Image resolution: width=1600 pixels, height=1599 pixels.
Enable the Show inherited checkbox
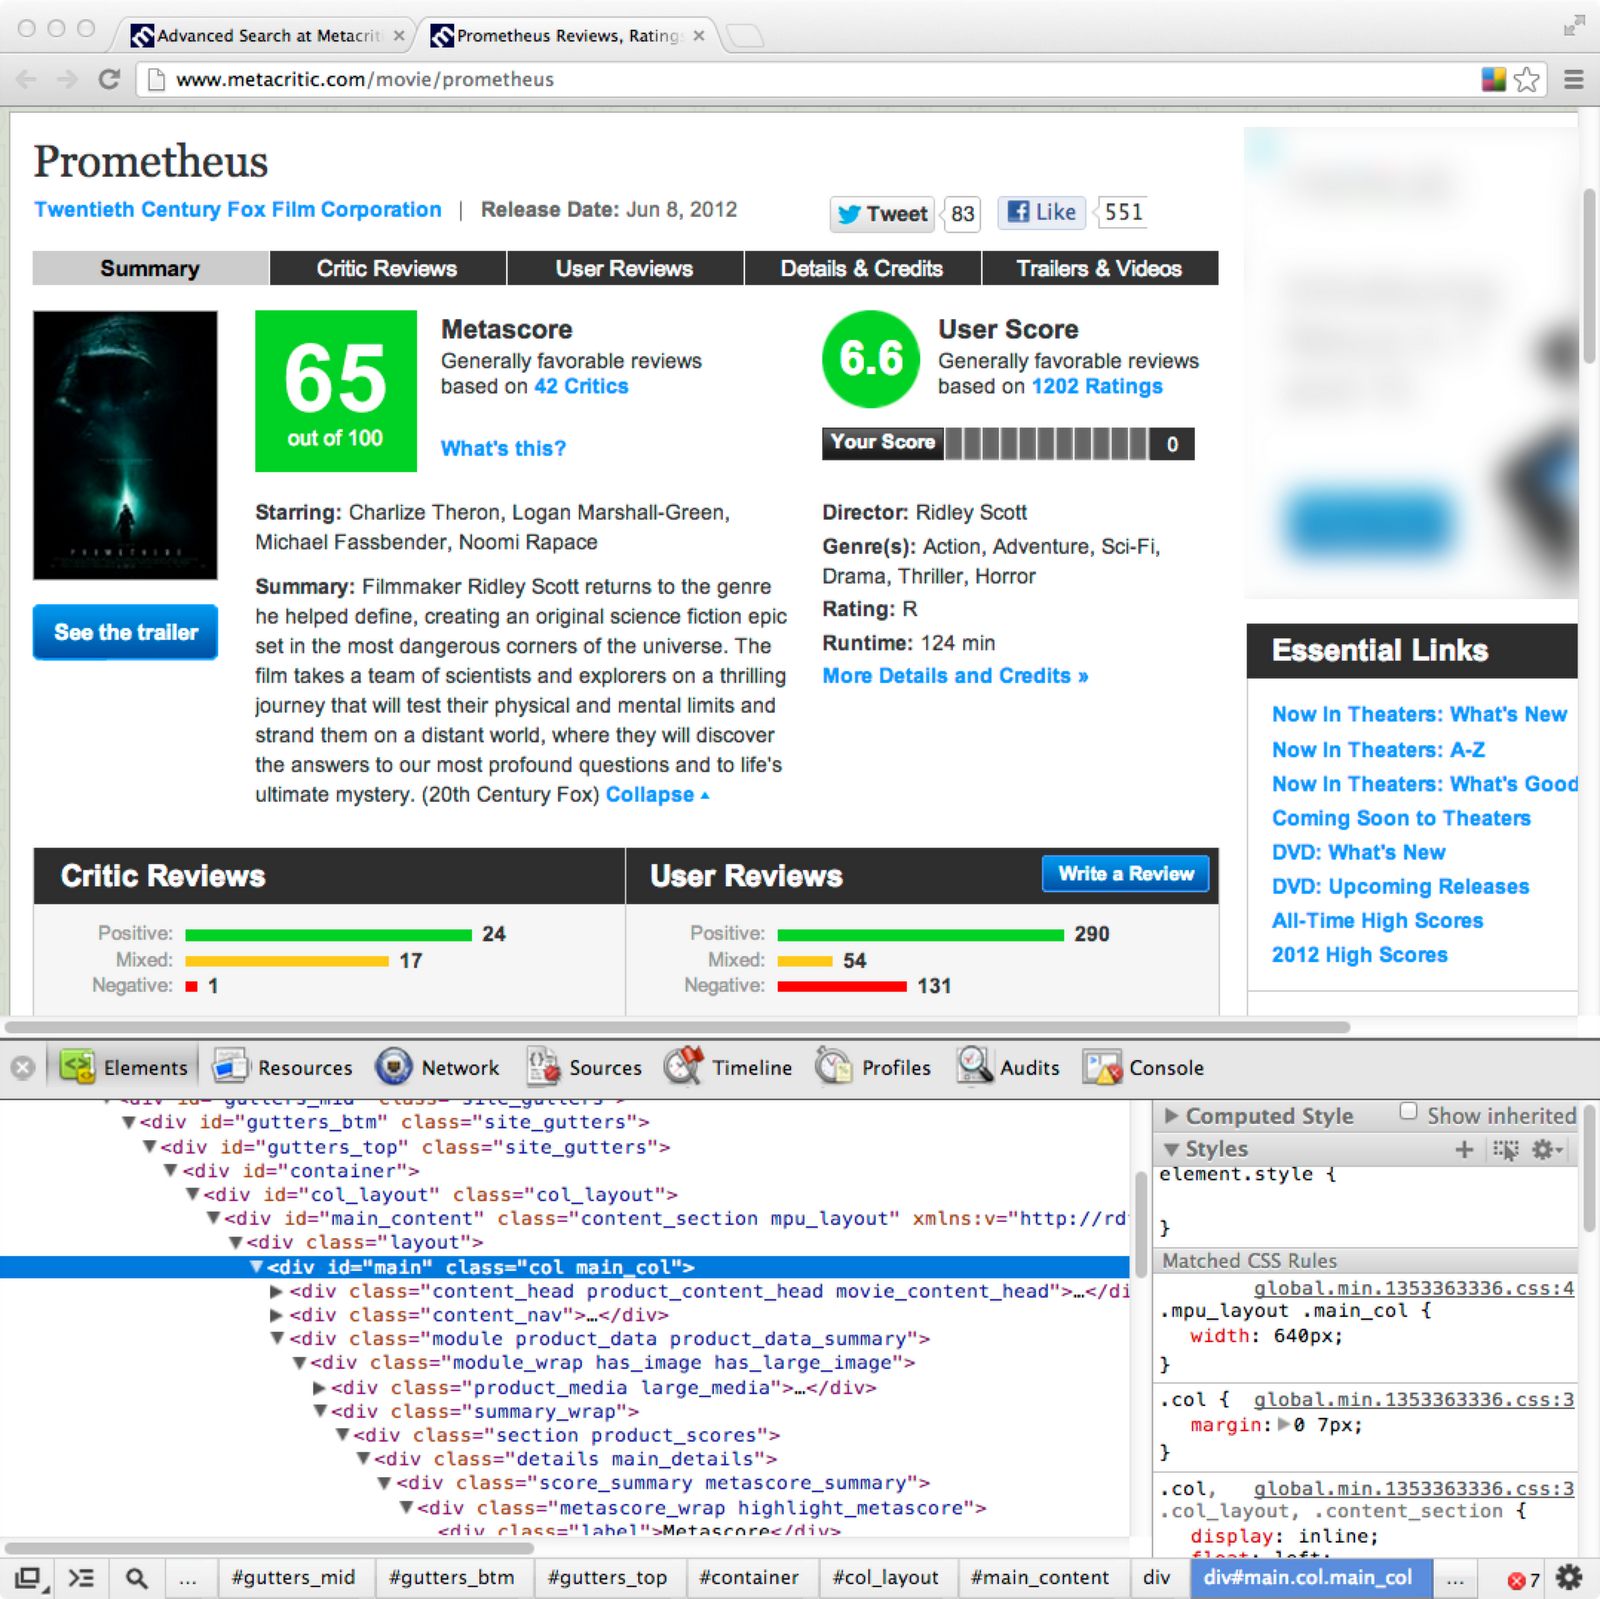(x=1408, y=1112)
